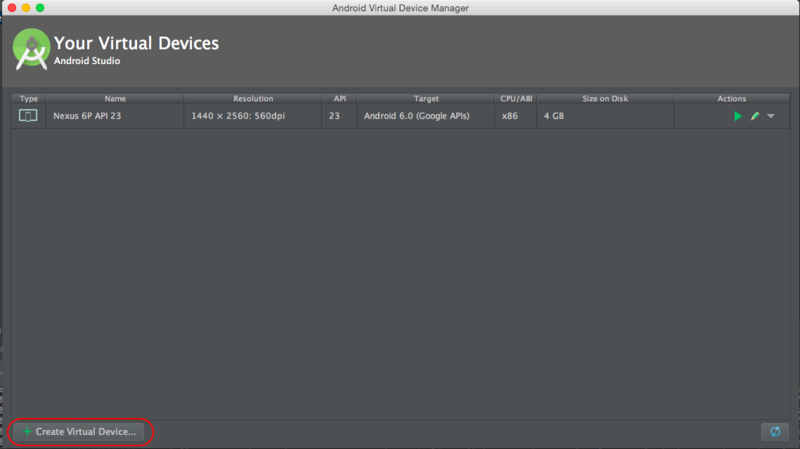Screen dimensions: 800x449
Task: Minimize the AVD Manager window
Action: point(26,8)
